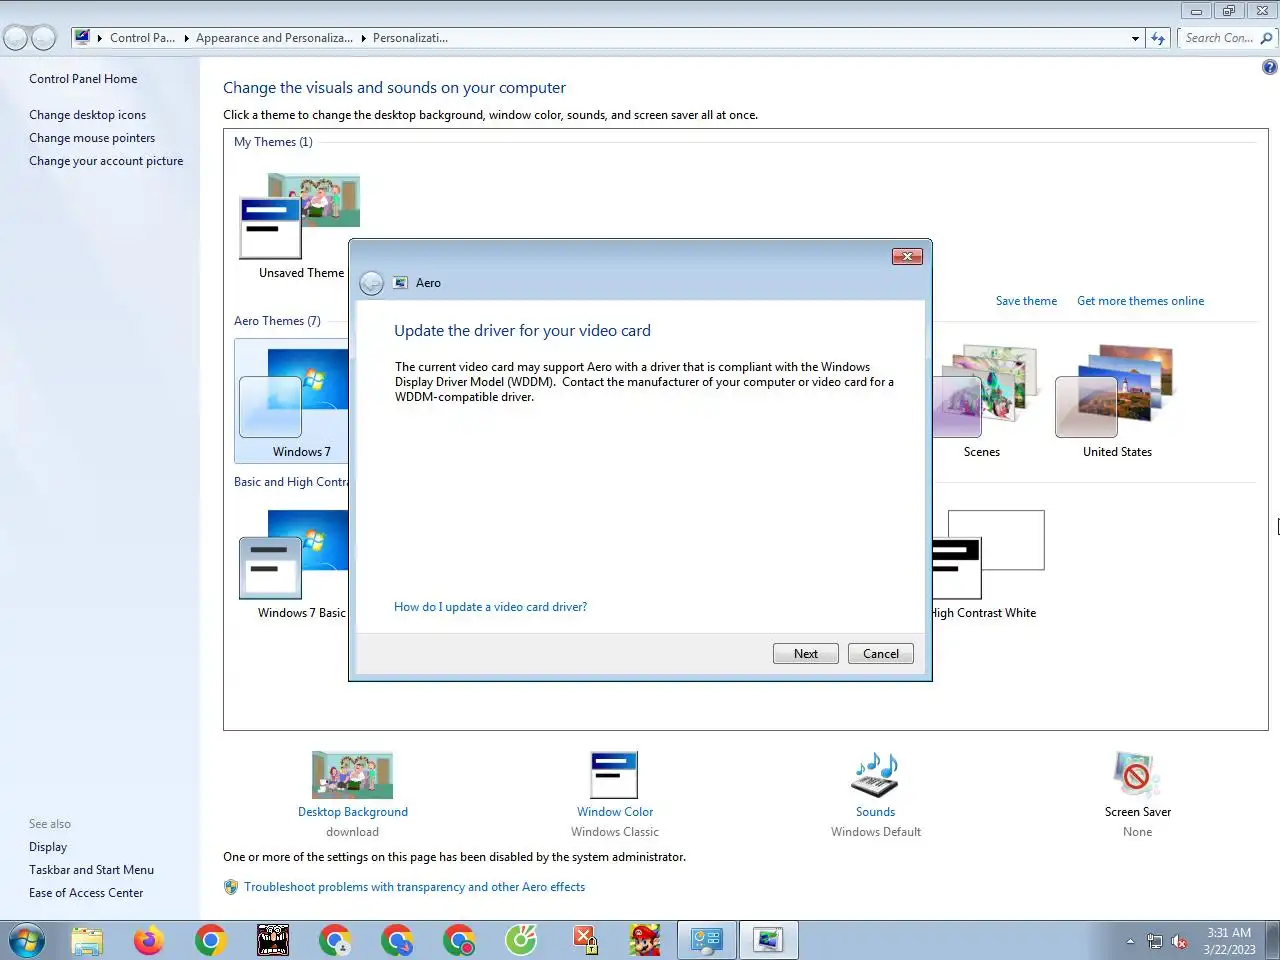Click 'Personalizati...' breadcrumb segment
Image resolution: width=1280 pixels, height=960 pixels.
(410, 38)
